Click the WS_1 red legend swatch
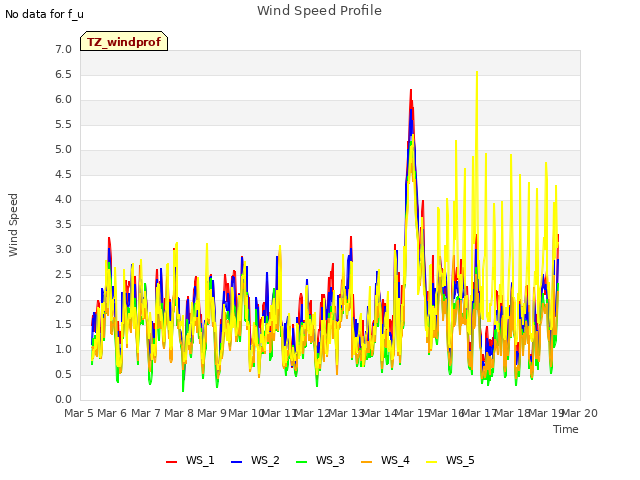Viewport: 640px width, 480px height. 171,462
